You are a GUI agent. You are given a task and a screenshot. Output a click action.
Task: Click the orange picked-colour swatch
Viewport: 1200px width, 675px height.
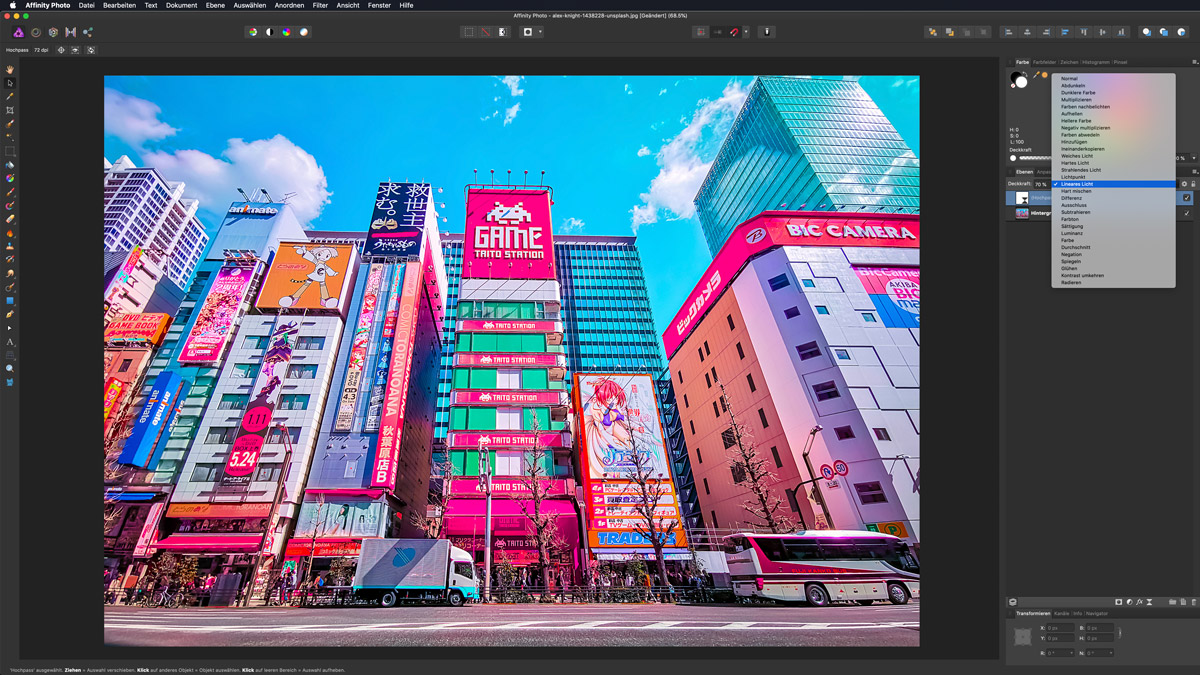click(1045, 75)
